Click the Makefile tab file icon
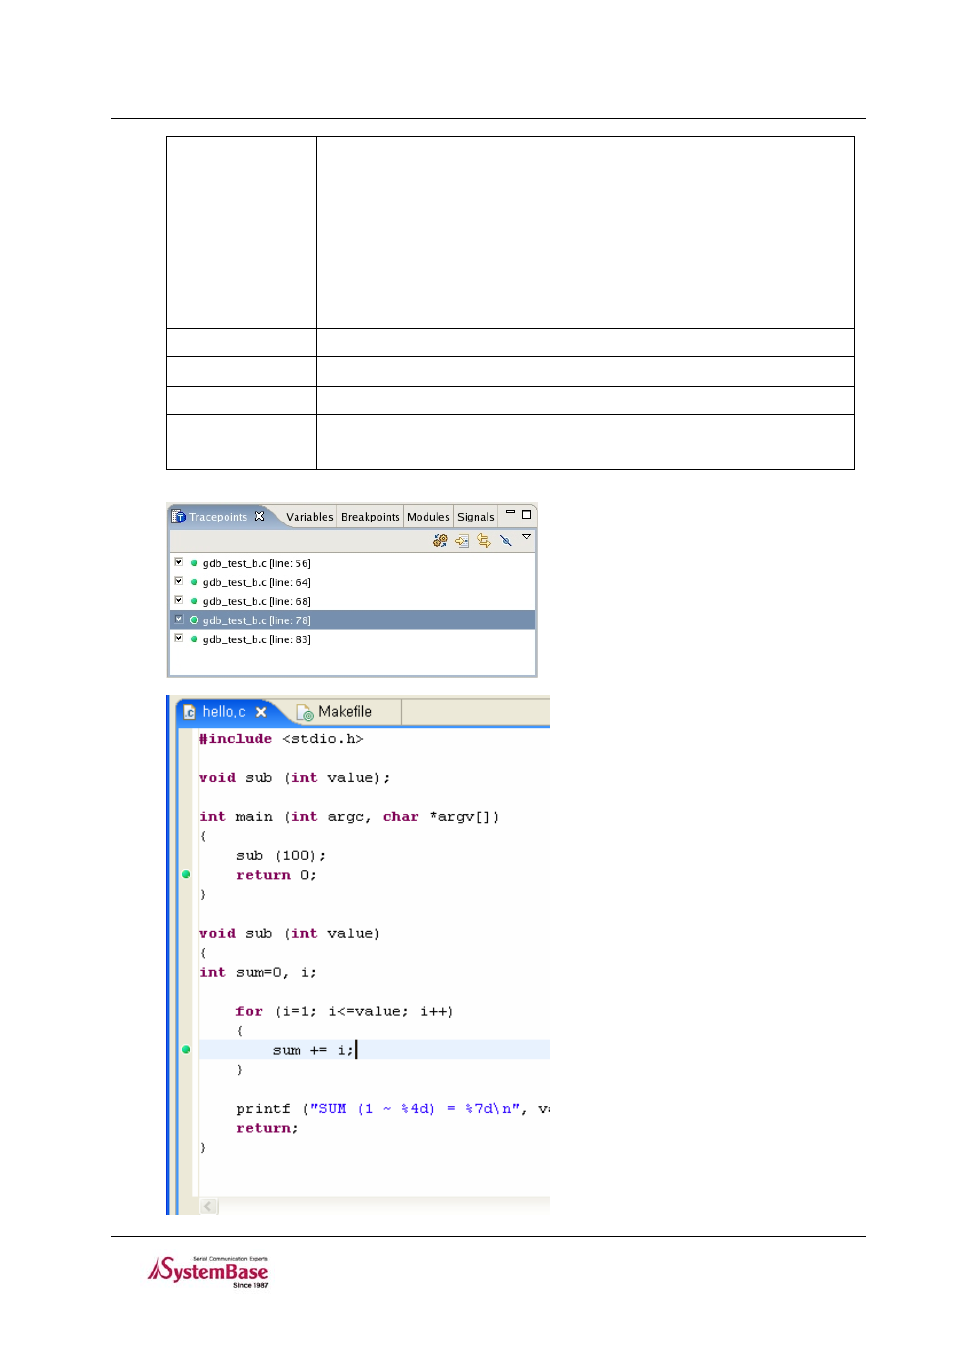 click(x=305, y=713)
